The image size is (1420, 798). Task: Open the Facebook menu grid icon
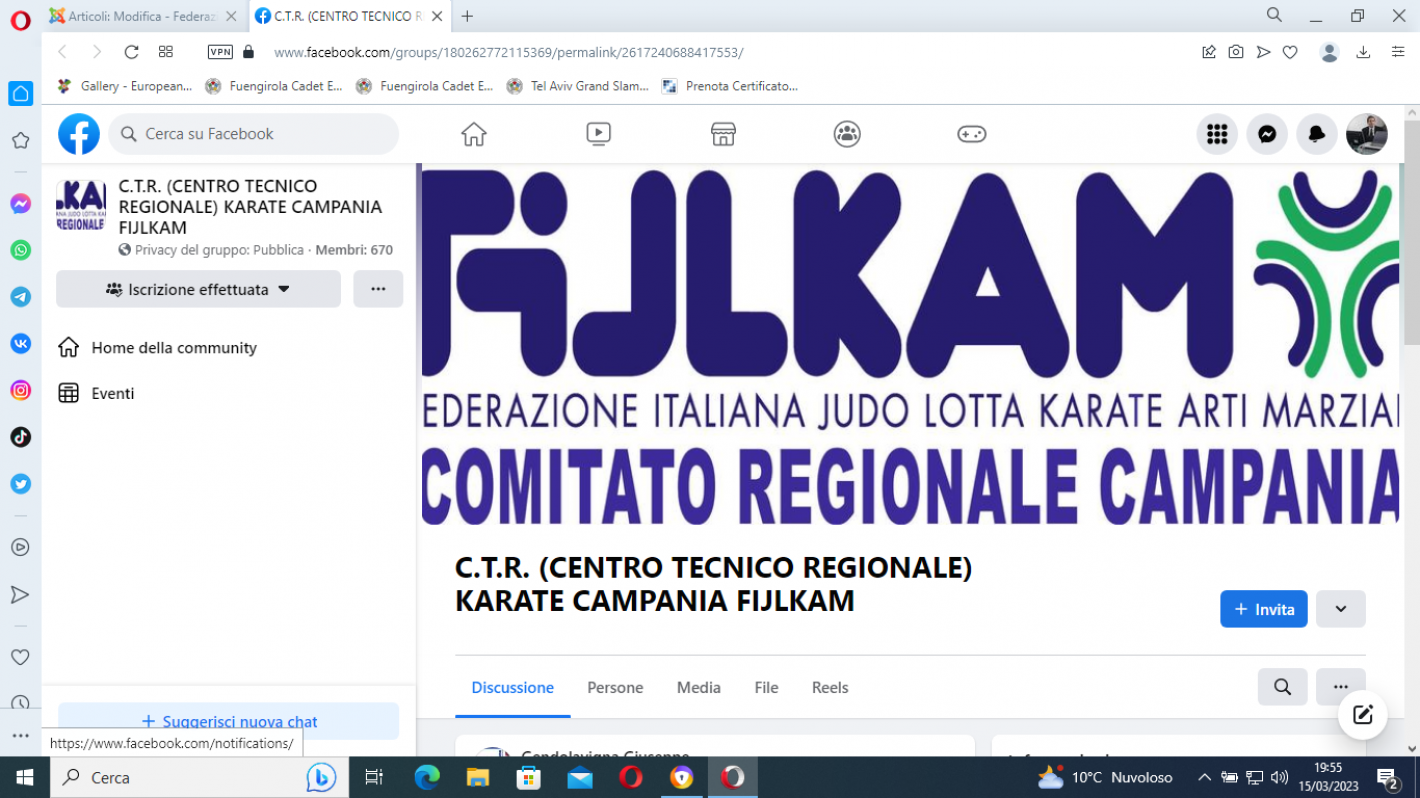[1217, 134]
